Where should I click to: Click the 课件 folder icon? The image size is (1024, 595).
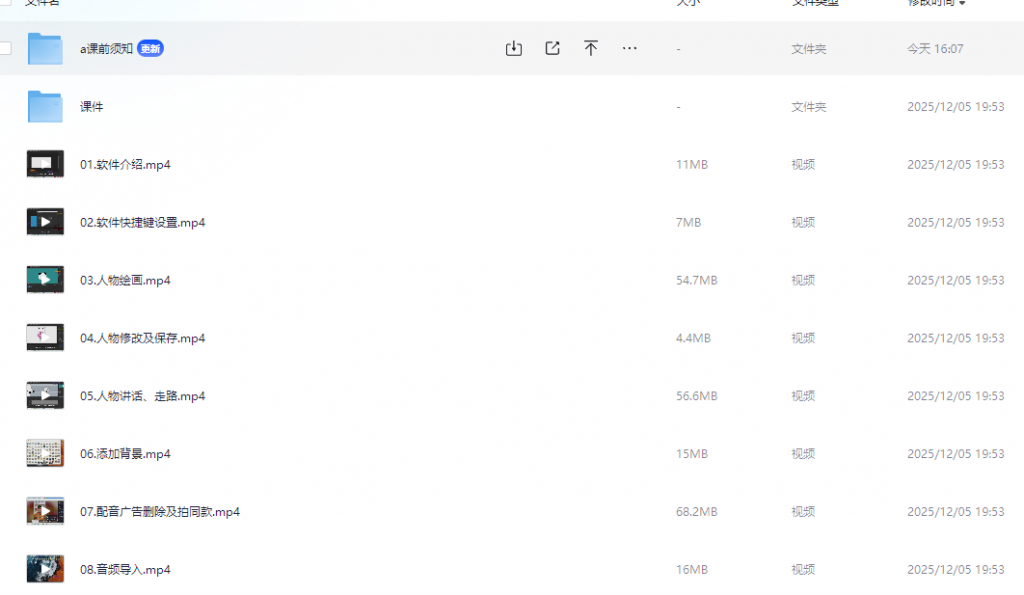click(x=45, y=106)
